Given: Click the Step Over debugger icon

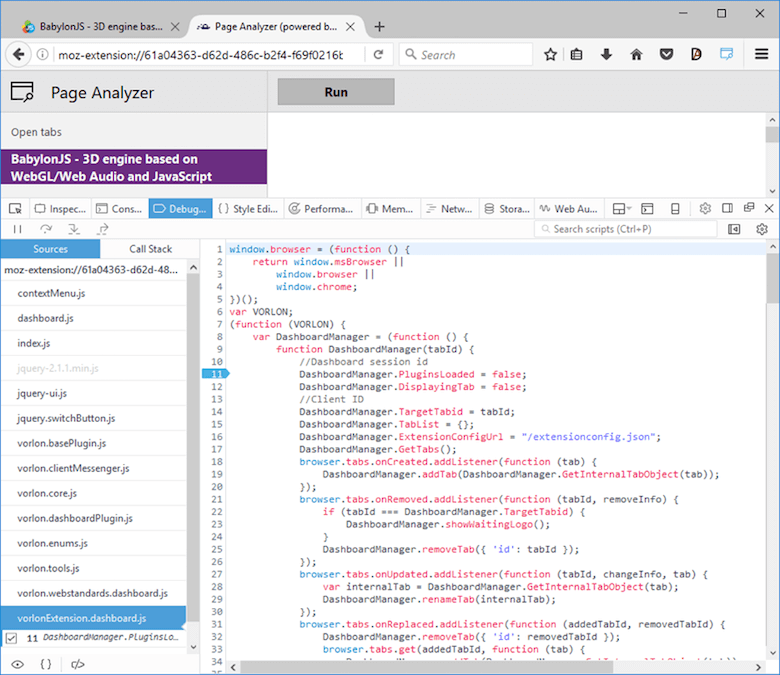Looking at the screenshot, I should pyautogui.click(x=45, y=229).
